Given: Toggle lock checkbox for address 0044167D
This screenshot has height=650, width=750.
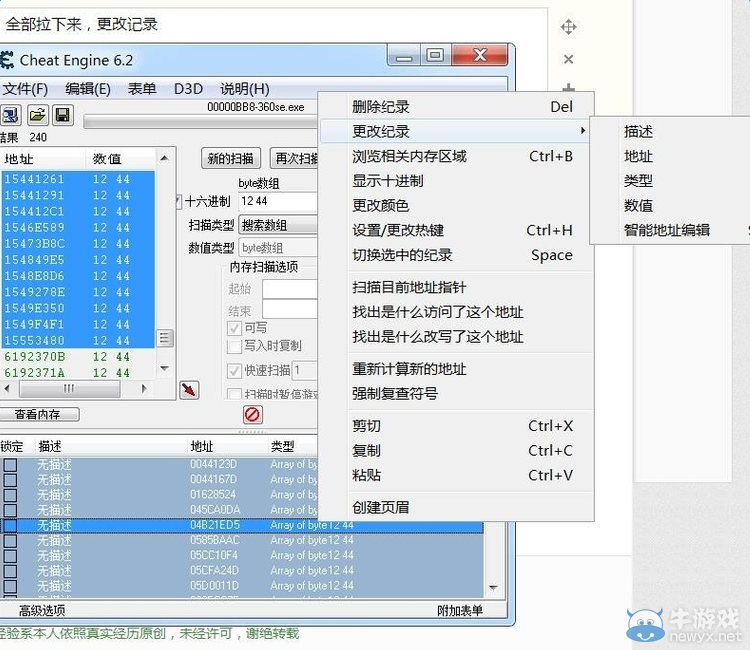Looking at the screenshot, I should 10,480.
